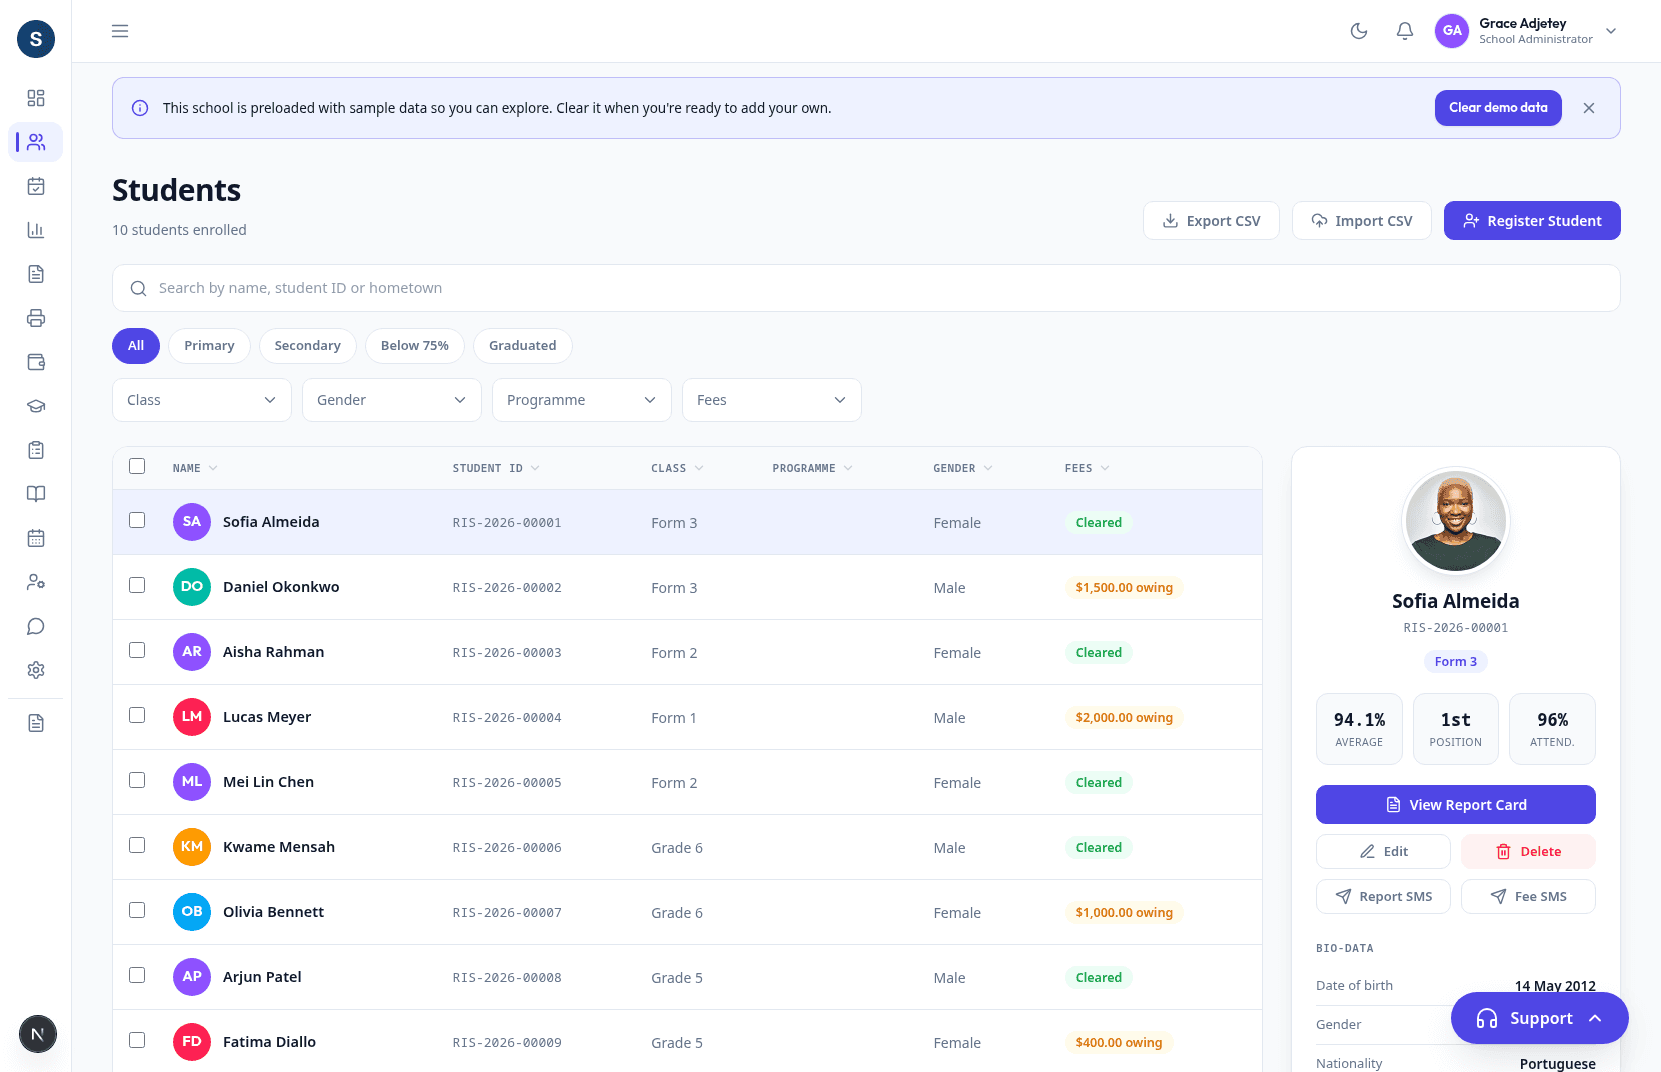
Task: Toggle dark mode moon icon
Action: (1359, 31)
